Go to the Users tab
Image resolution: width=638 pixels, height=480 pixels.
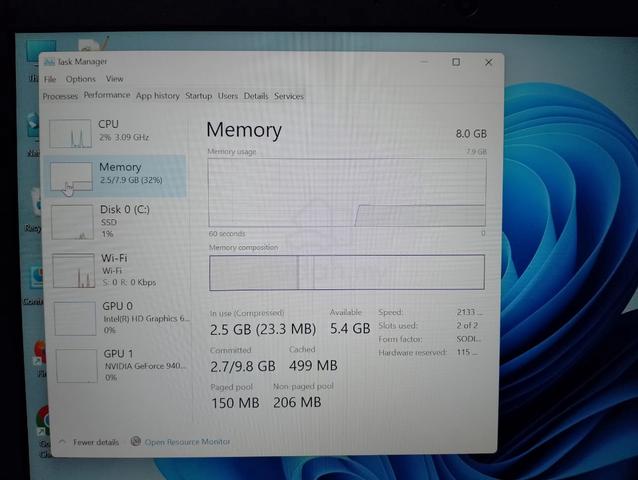coord(227,96)
